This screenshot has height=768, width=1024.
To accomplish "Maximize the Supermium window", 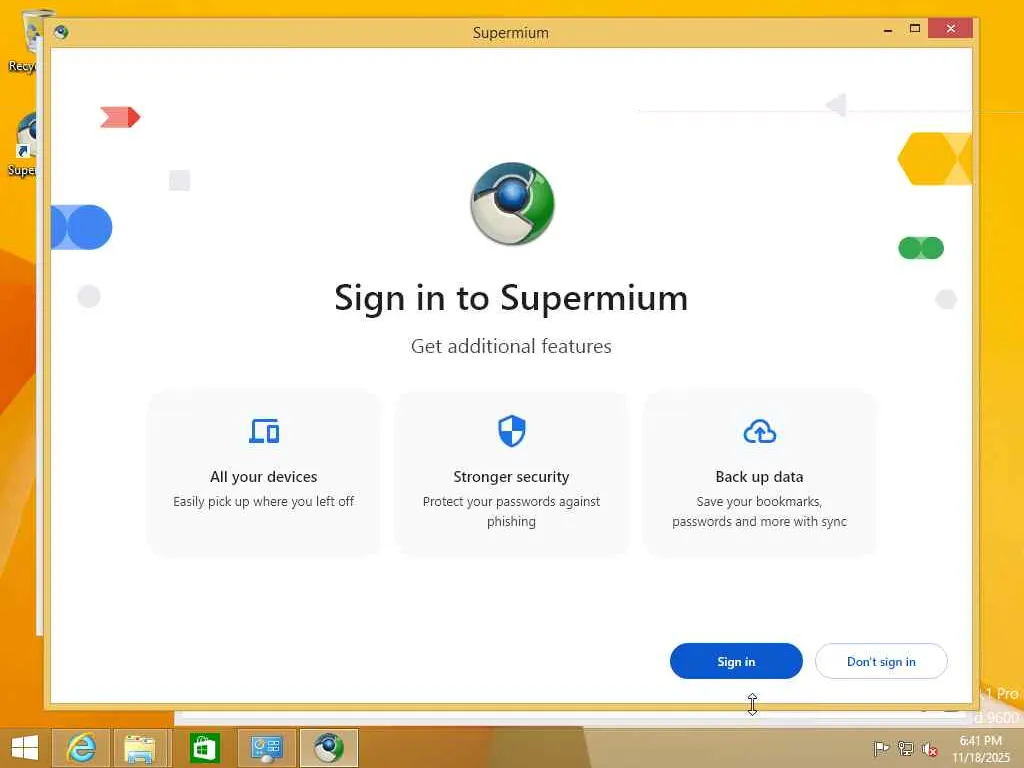I will [x=915, y=29].
